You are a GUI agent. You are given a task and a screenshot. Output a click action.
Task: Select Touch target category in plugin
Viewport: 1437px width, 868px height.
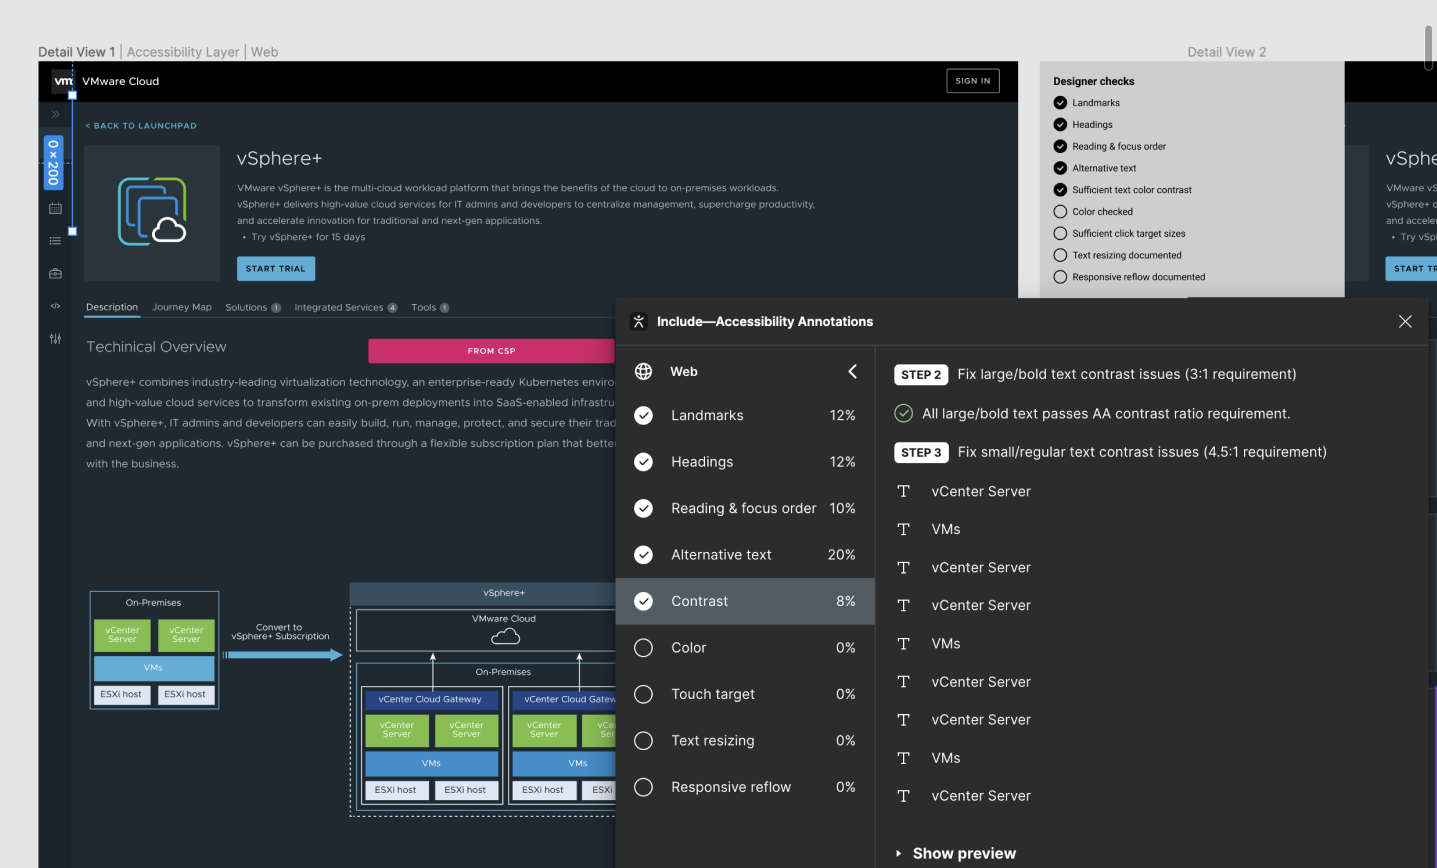point(745,694)
